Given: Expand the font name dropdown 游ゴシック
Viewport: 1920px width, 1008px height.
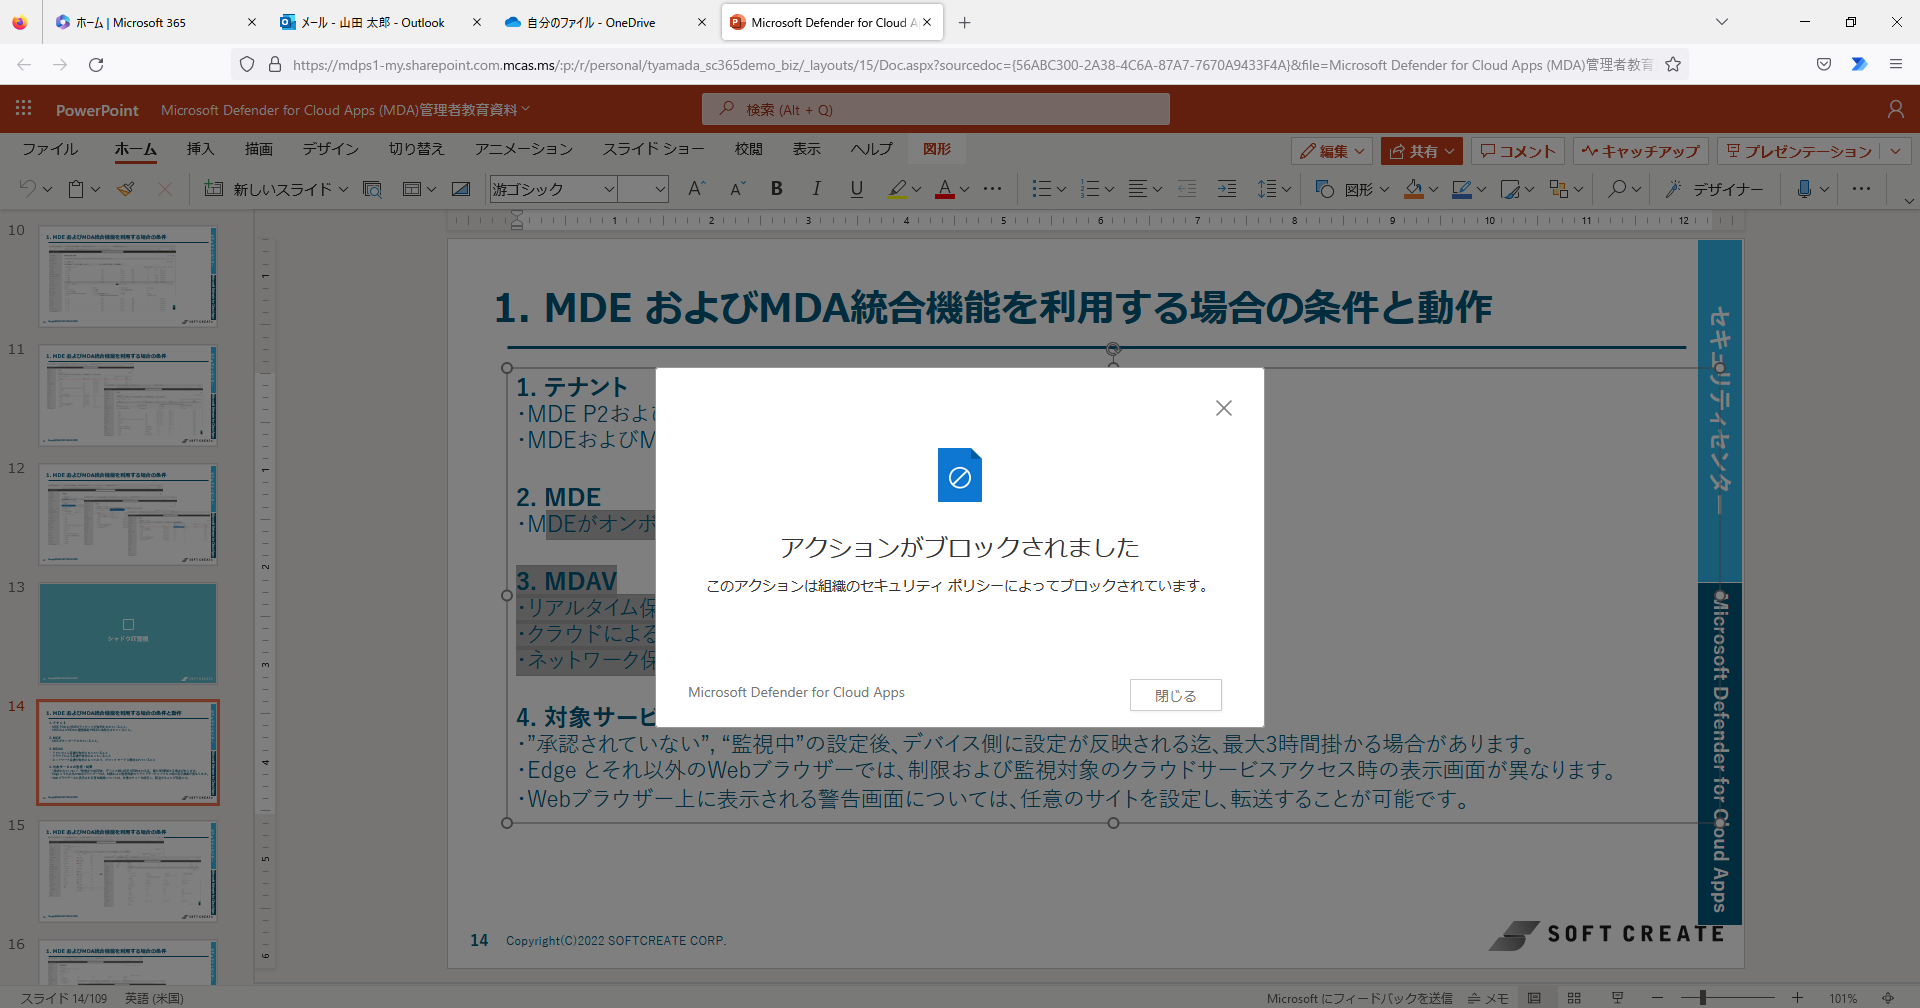Looking at the screenshot, I should pos(608,189).
